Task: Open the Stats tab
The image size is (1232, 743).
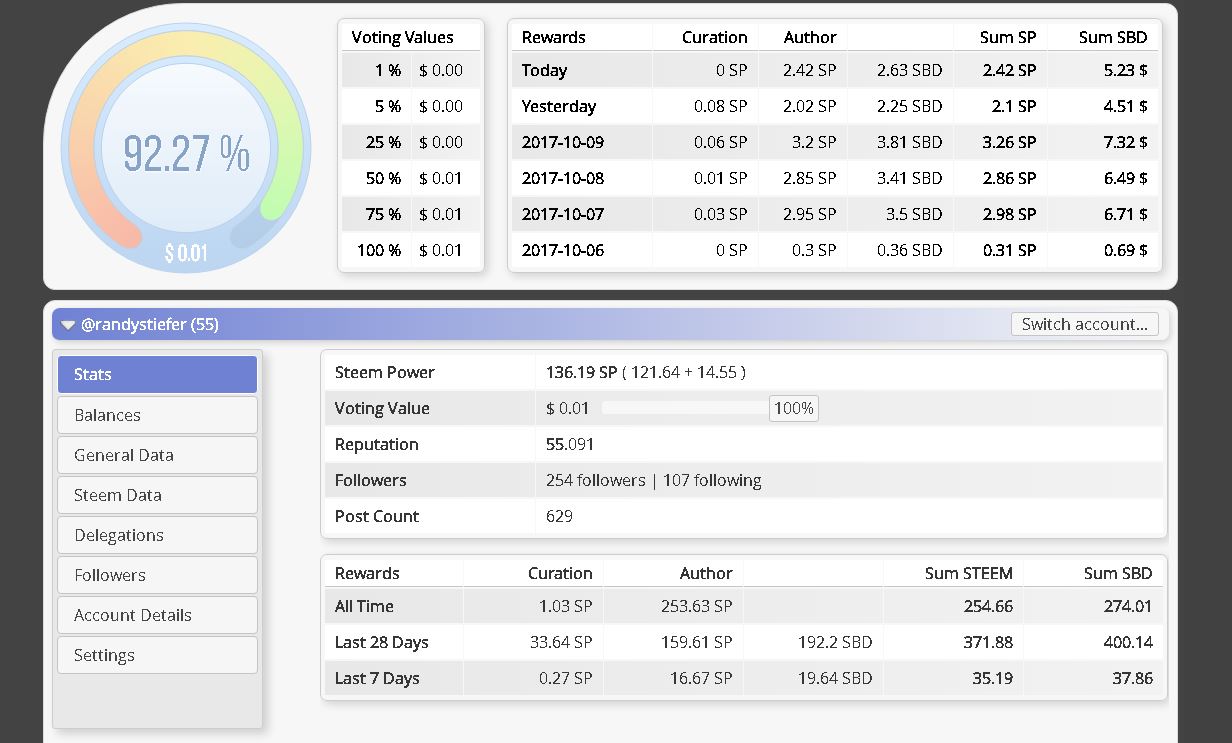Action: tap(157, 374)
